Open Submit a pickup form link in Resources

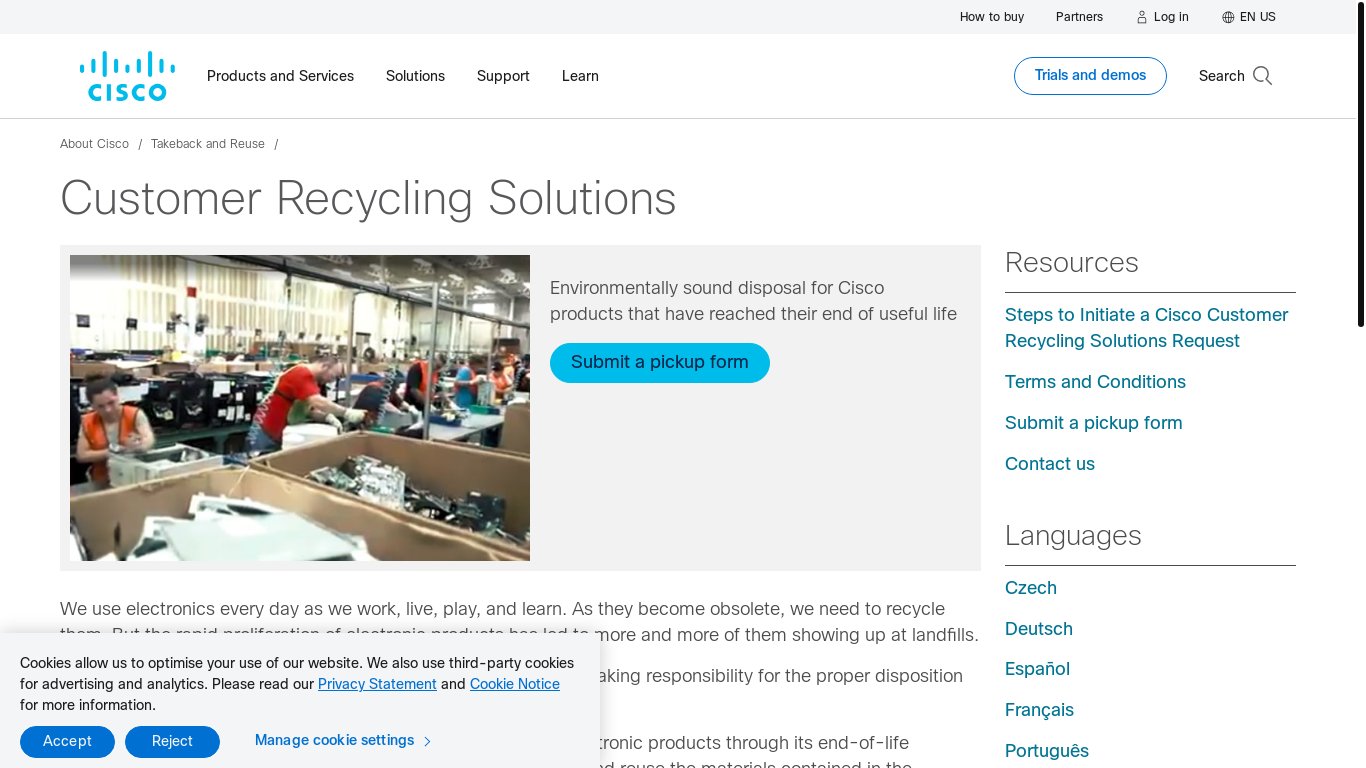click(x=1094, y=423)
